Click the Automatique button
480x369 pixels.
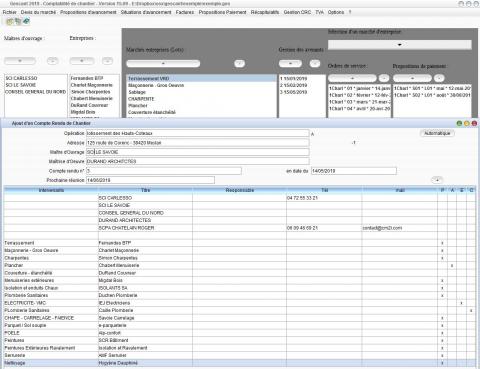(x=437, y=133)
